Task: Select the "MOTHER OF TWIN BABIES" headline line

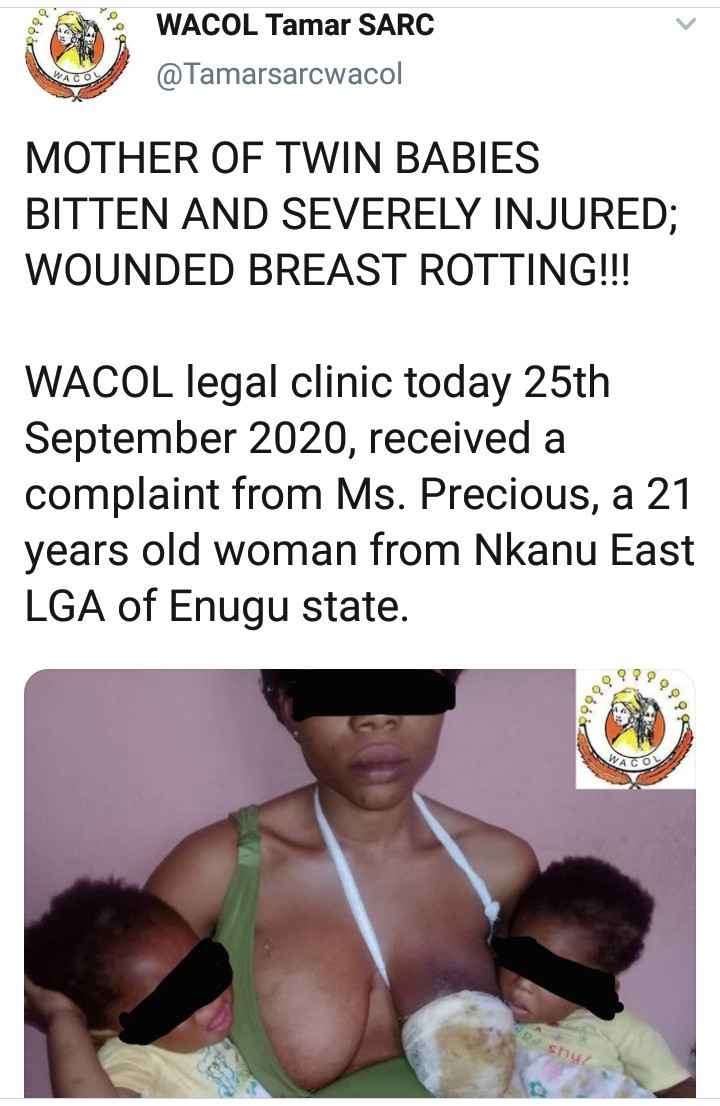Action: click(x=282, y=158)
